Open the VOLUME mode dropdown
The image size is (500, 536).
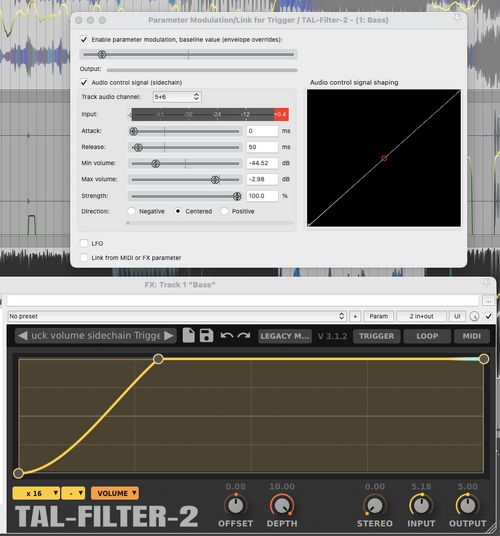coord(115,493)
